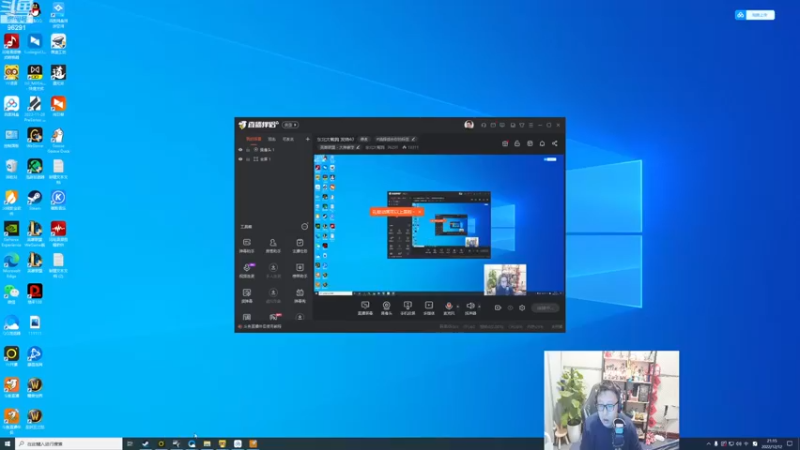Open the image file icon on desktop
The width and height of the screenshot is (800, 450).
pos(35,326)
